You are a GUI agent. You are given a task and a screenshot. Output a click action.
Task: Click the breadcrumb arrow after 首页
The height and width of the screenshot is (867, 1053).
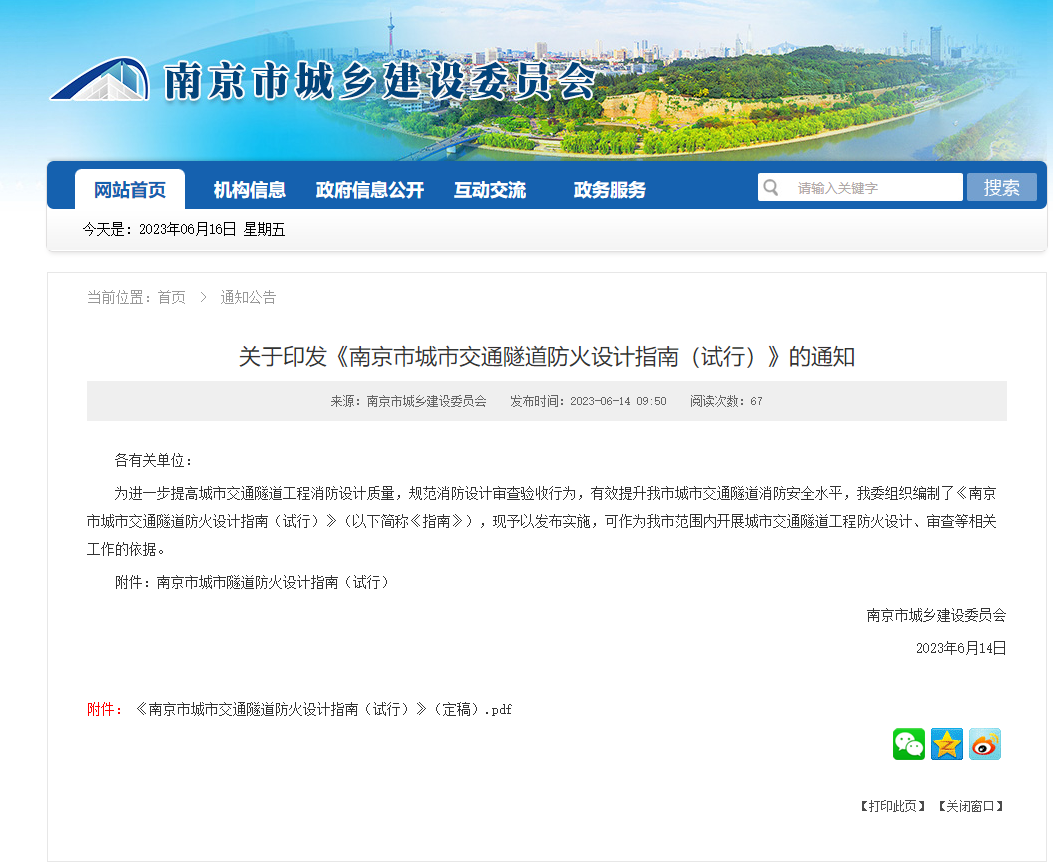(x=203, y=297)
